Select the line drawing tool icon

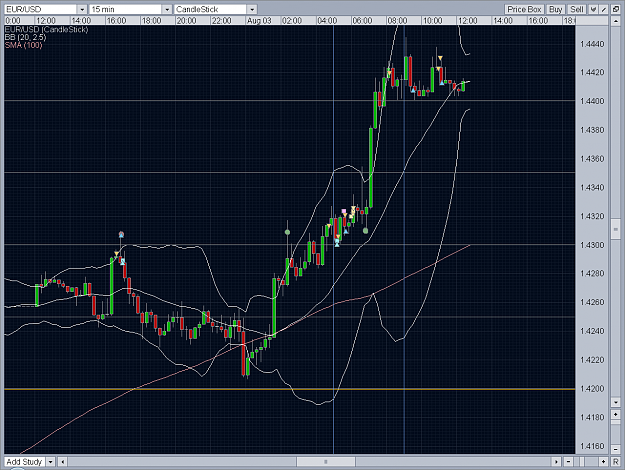604,9
